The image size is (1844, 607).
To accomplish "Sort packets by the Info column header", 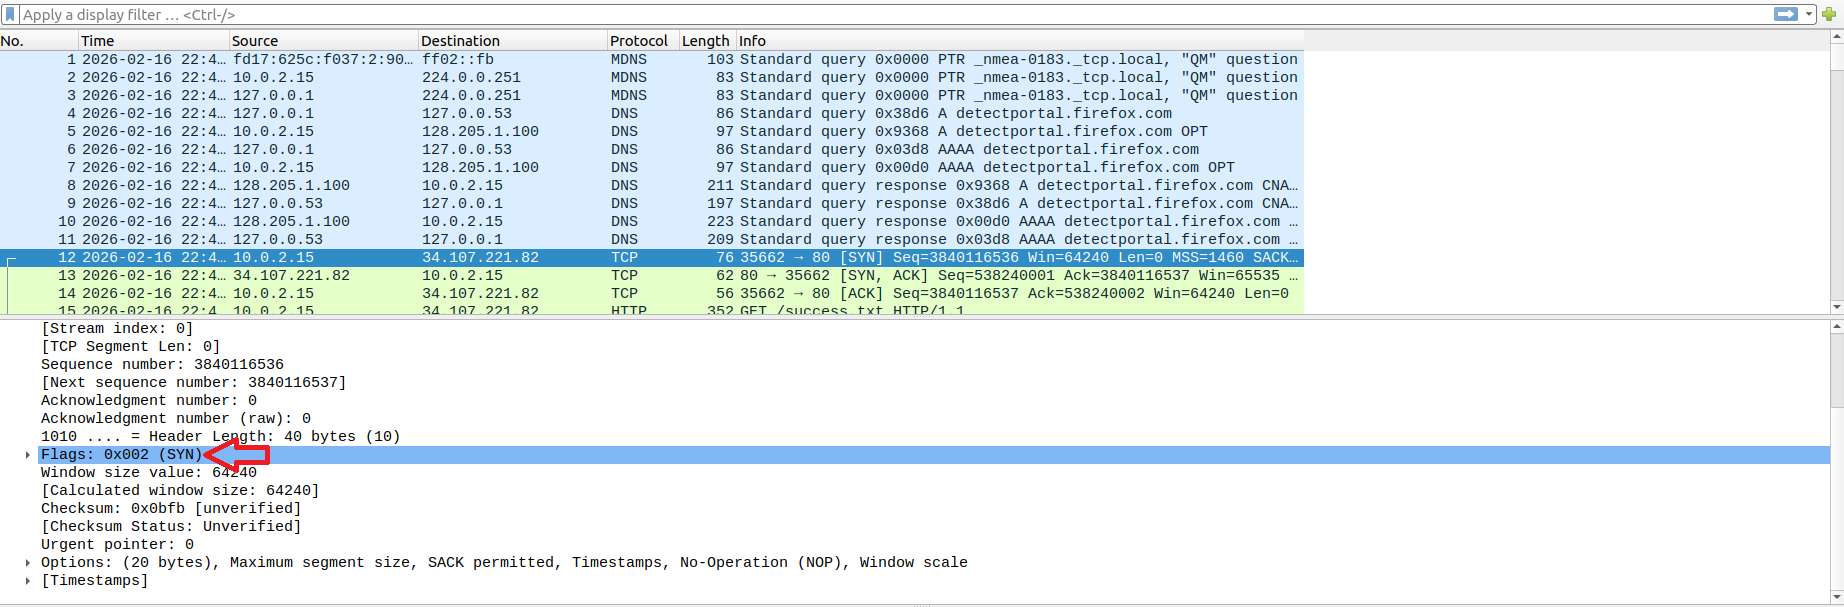I will [x=1020, y=41].
